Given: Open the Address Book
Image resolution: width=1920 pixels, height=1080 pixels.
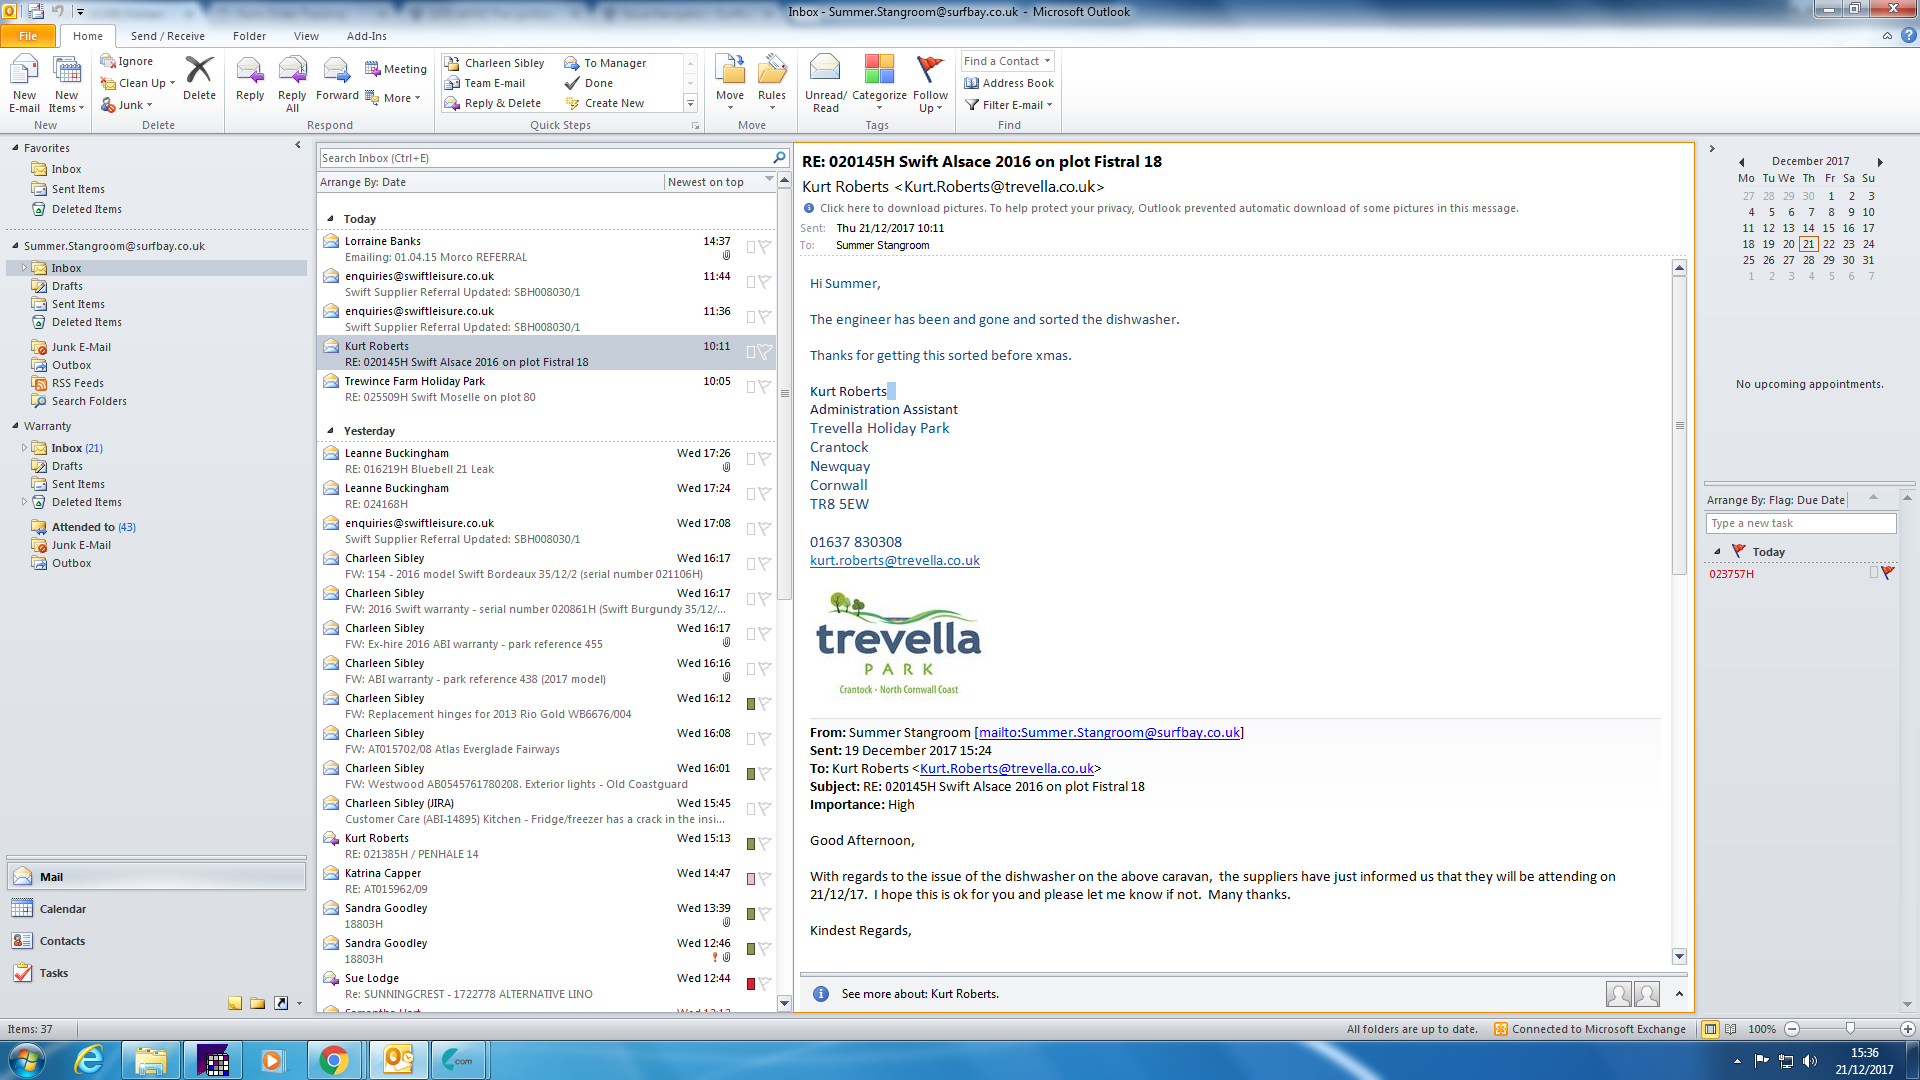Looking at the screenshot, I should point(1010,83).
